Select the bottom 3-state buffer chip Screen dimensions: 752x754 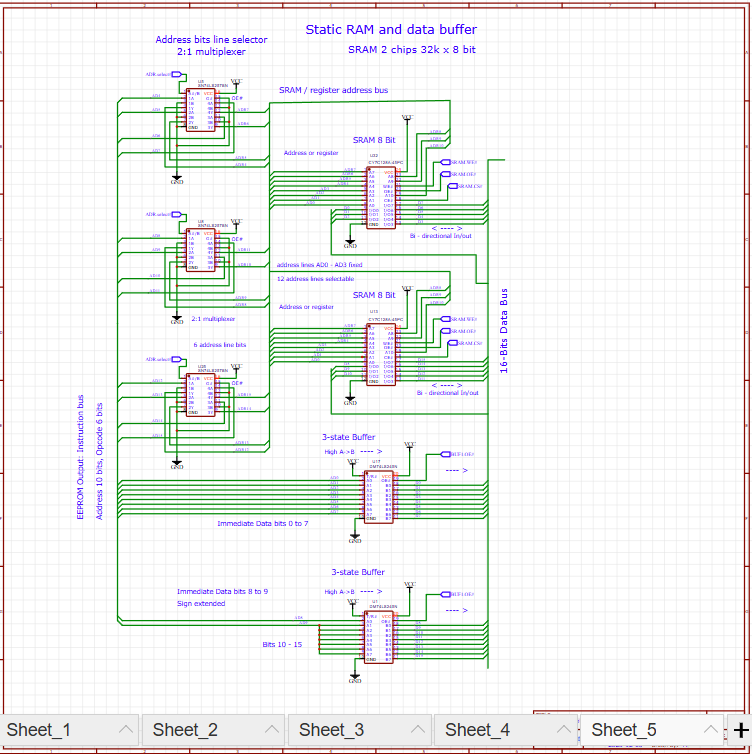click(x=379, y=636)
